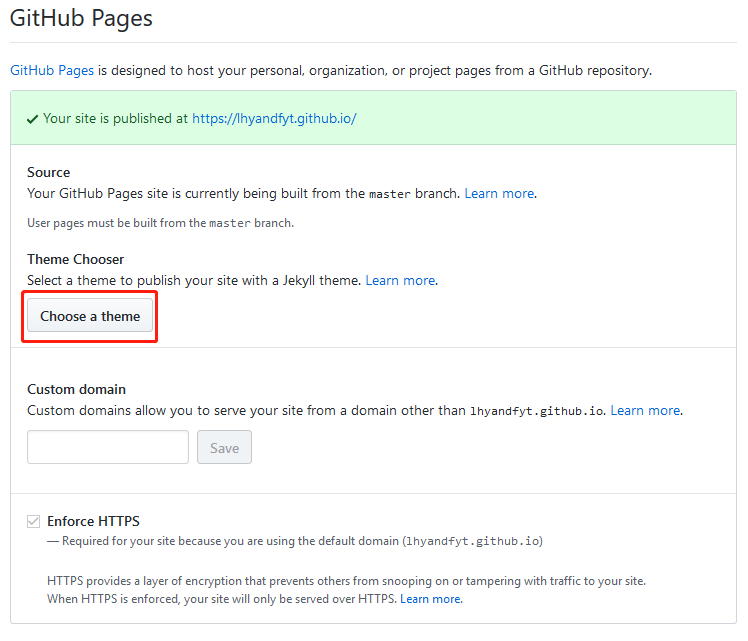The image size is (748, 641).
Task: Click 'Custom domains allow you to serve' text
Action: [x=316, y=411]
